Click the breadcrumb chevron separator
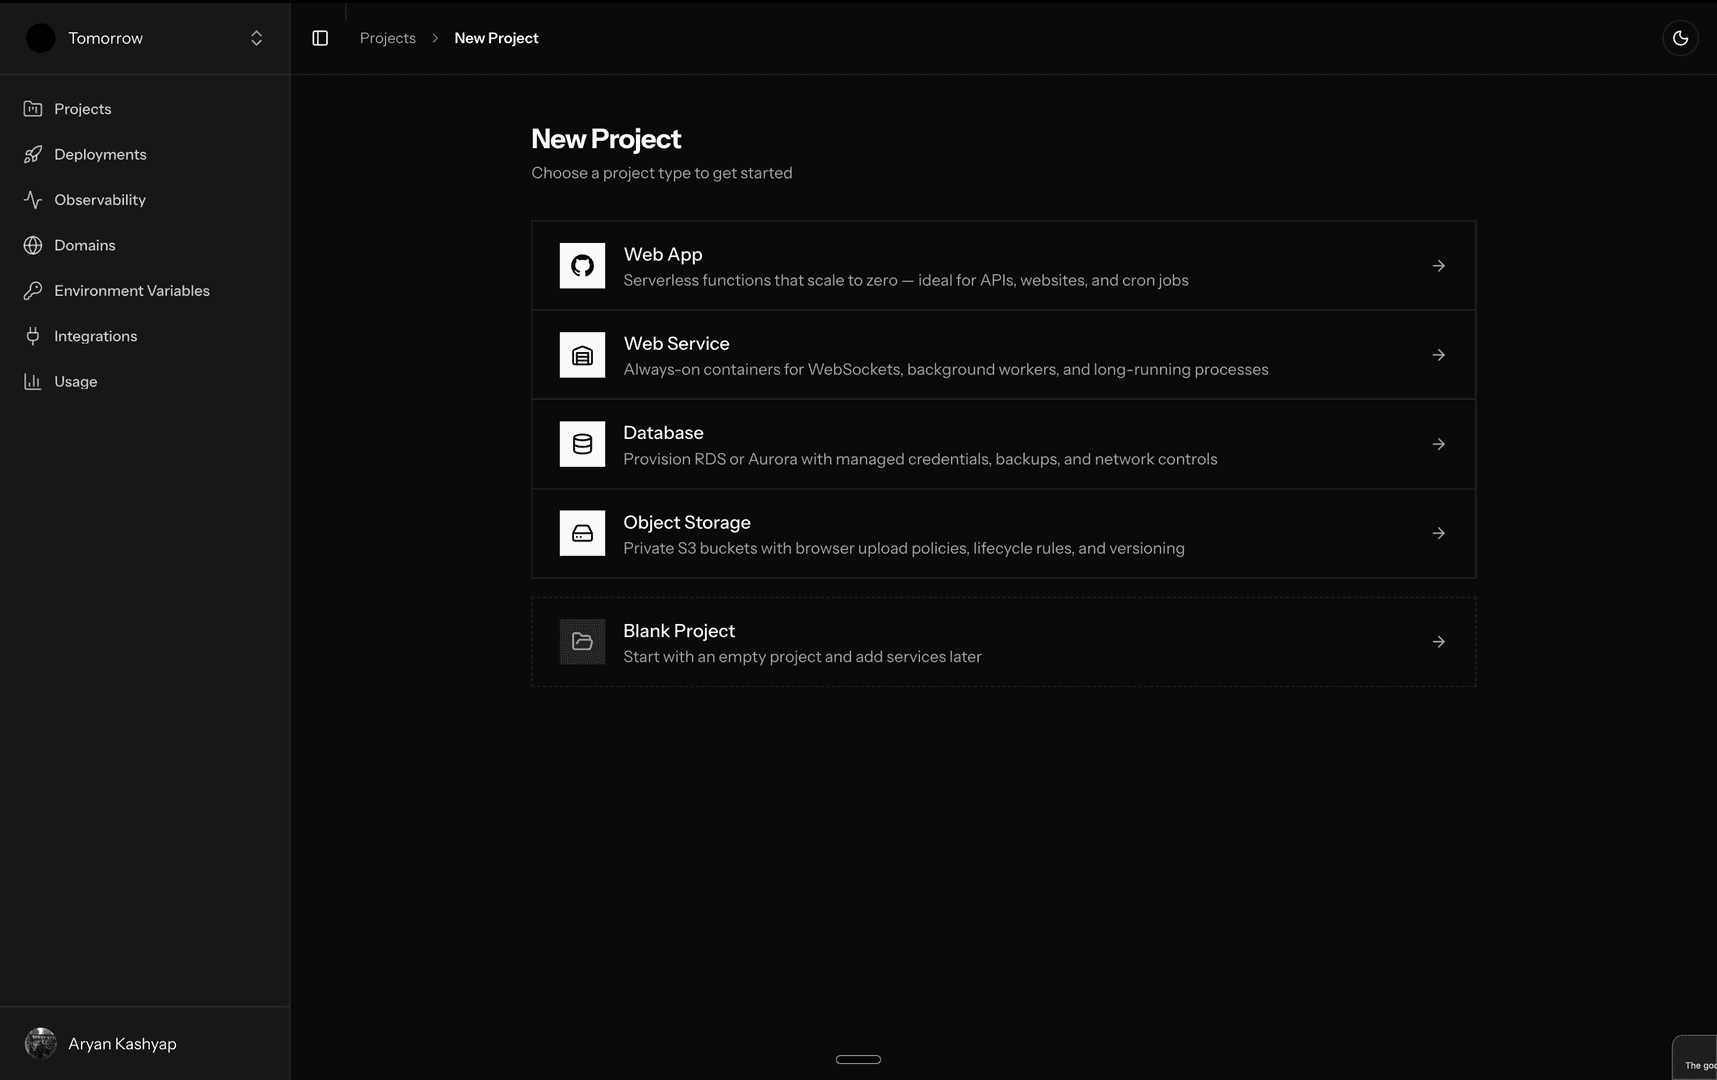This screenshot has width=1717, height=1080. tap(435, 38)
